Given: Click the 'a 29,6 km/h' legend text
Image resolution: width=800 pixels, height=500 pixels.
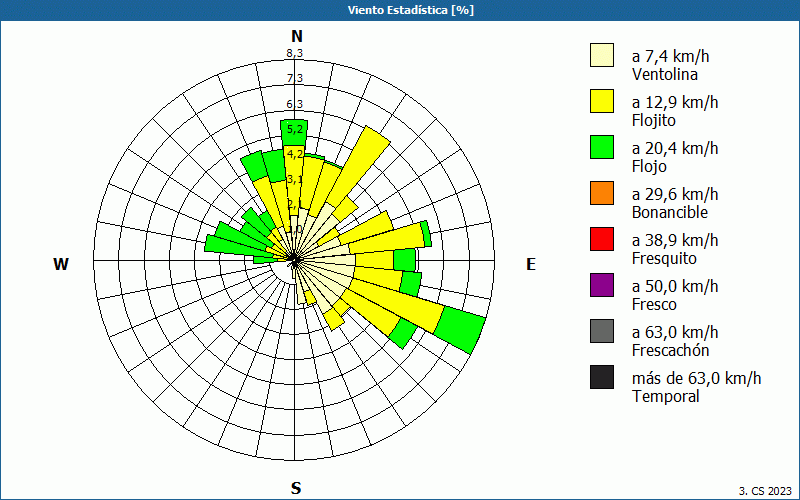Looking at the screenshot, I should (x=675, y=194).
